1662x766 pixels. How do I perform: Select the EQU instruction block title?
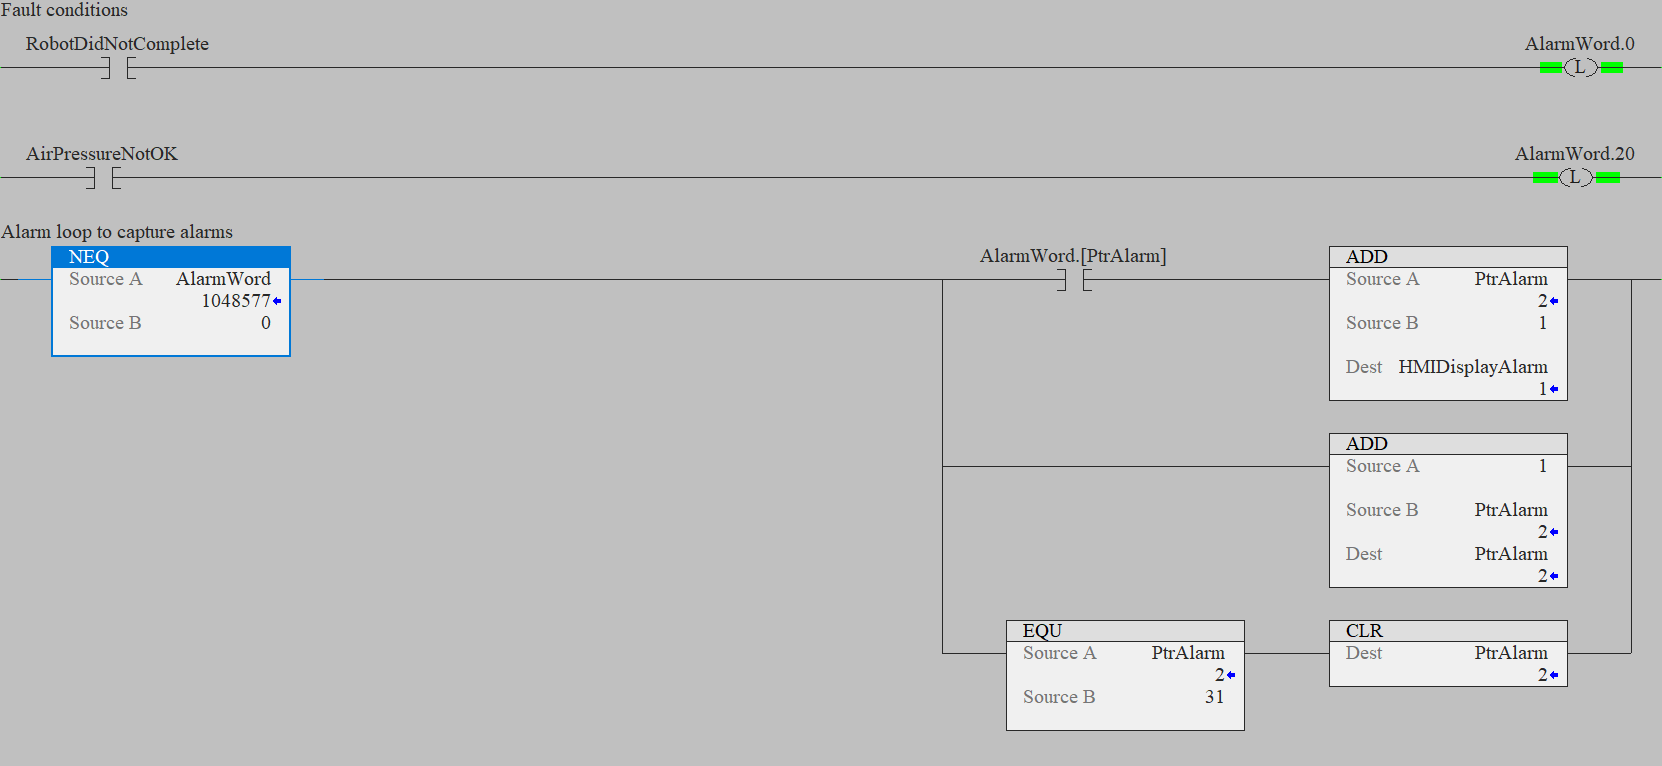(1042, 631)
